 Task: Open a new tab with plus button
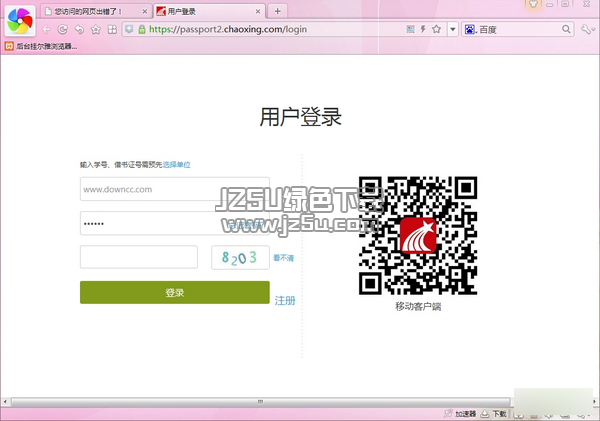pyautogui.click(x=277, y=11)
